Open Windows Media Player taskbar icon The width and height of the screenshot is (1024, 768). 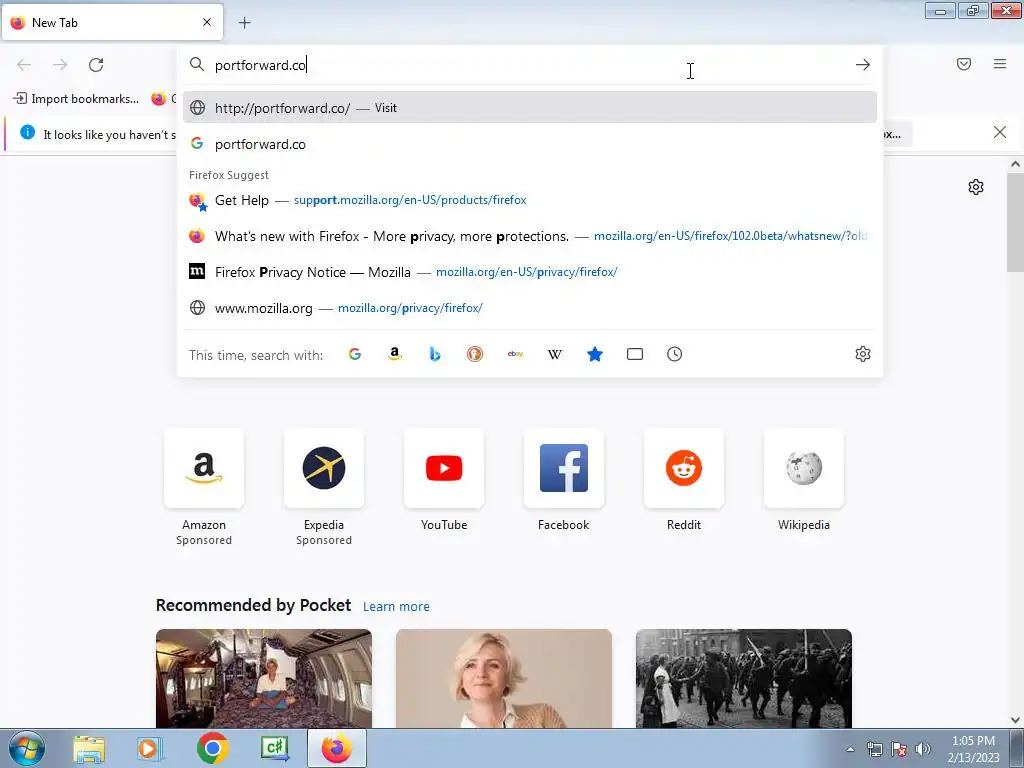click(x=150, y=748)
